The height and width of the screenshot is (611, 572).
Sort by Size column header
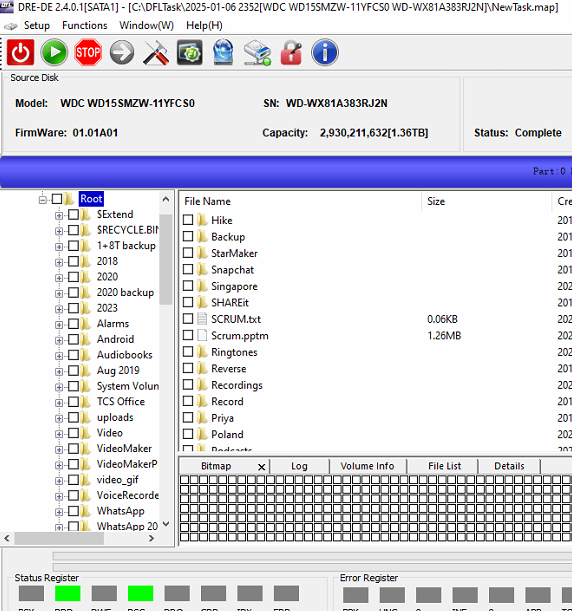[x=487, y=201]
